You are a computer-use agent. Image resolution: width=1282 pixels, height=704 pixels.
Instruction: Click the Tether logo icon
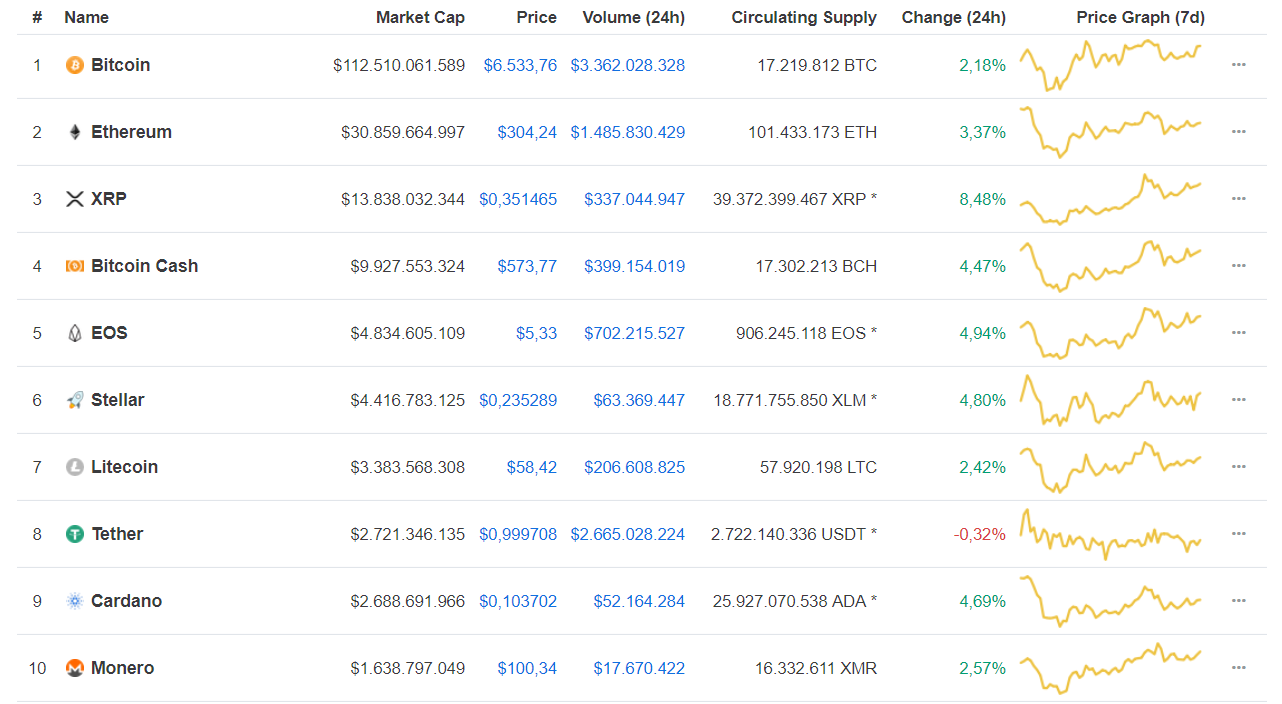pyautogui.click(x=73, y=533)
